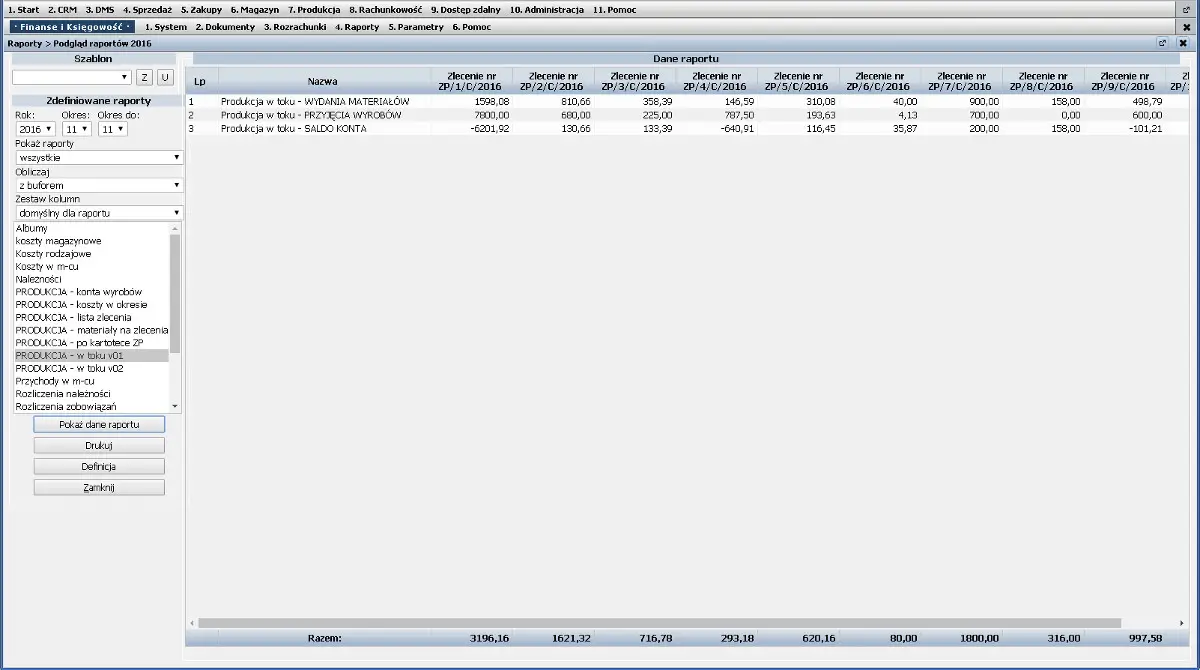Open the 4. Raporty module menu
Image resolution: width=1200 pixels, height=670 pixels.
click(x=357, y=27)
